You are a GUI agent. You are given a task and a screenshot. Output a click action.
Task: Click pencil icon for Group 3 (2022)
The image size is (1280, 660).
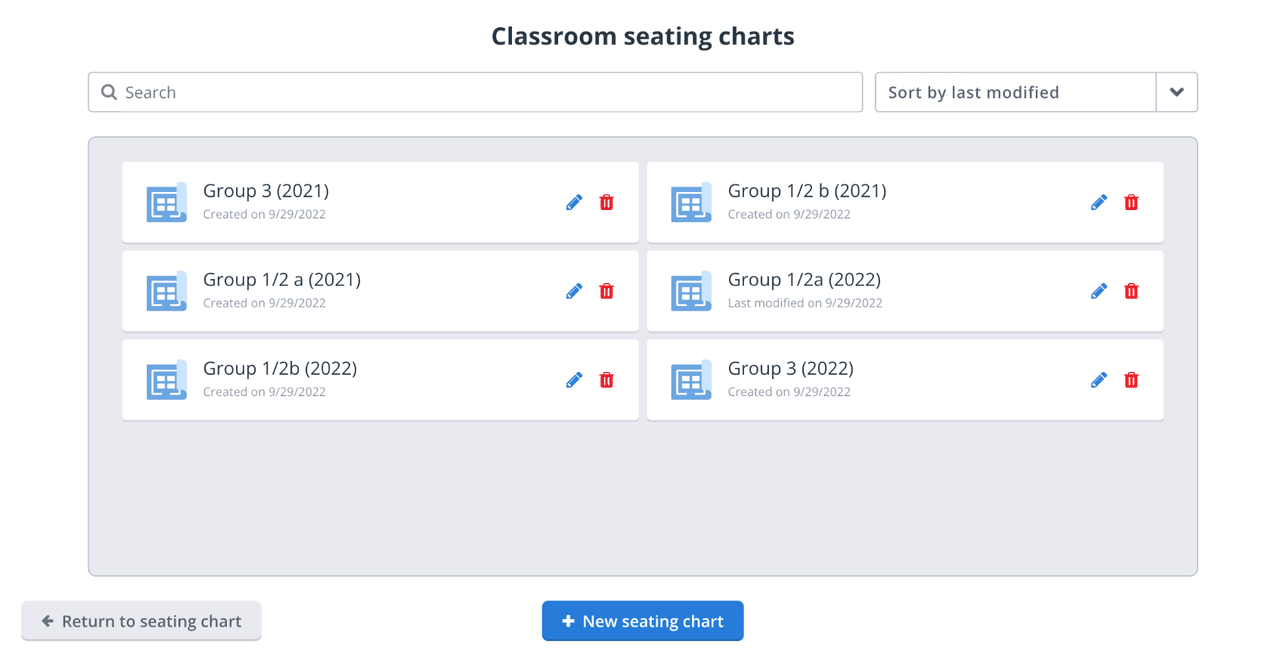click(x=1098, y=381)
